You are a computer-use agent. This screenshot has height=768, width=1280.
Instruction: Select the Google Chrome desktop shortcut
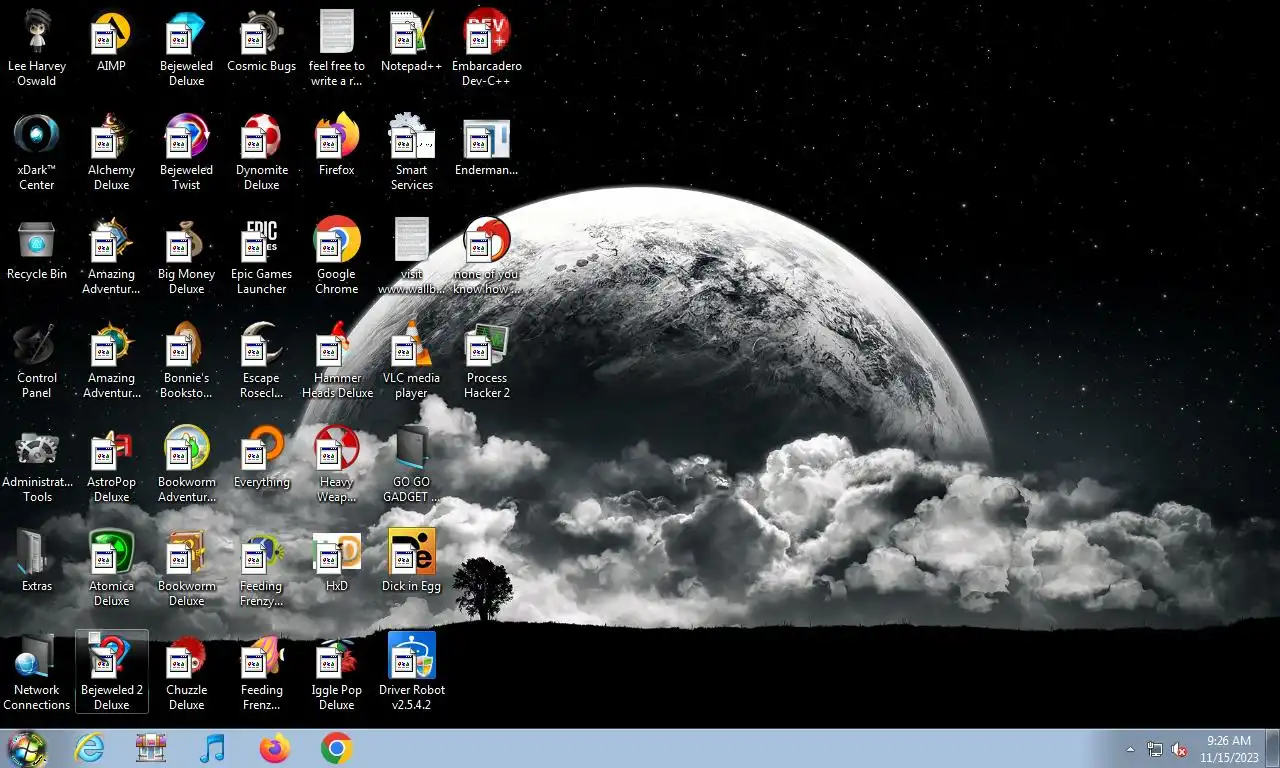(337, 256)
